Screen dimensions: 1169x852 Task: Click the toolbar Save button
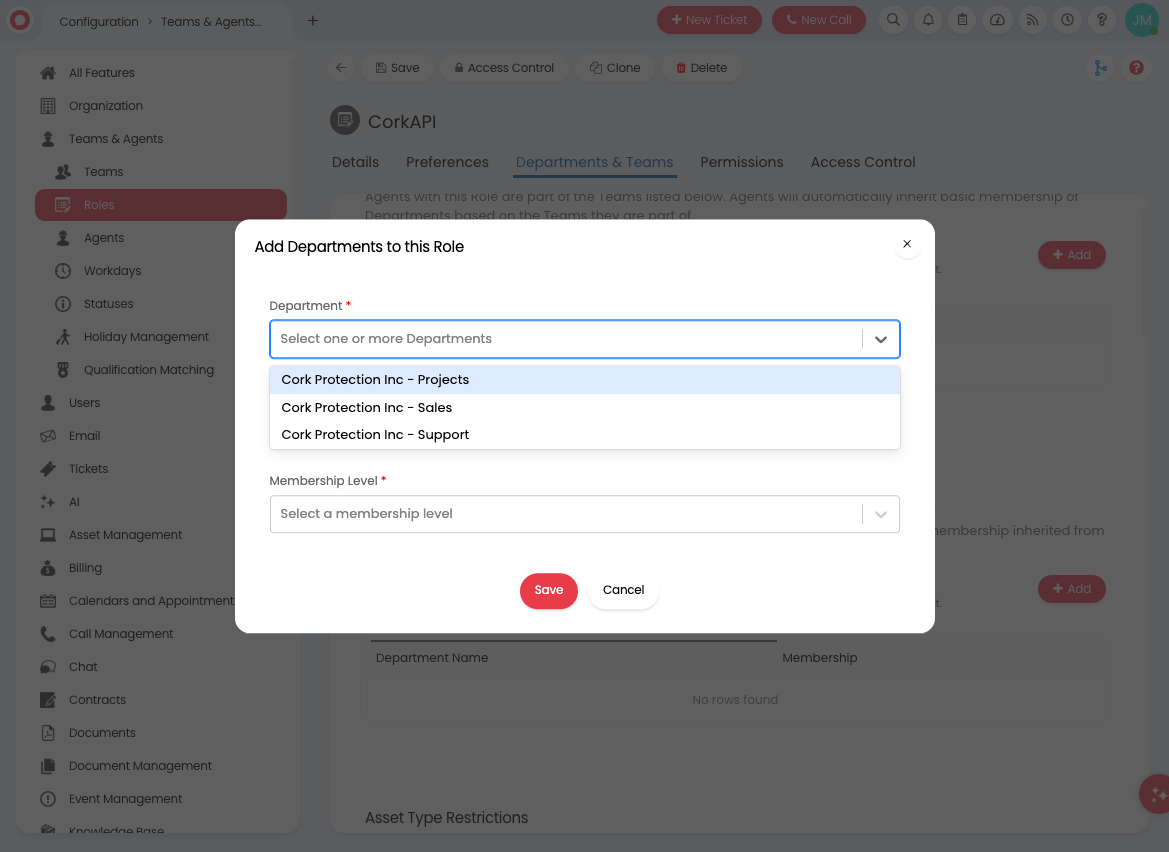[x=397, y=68]
